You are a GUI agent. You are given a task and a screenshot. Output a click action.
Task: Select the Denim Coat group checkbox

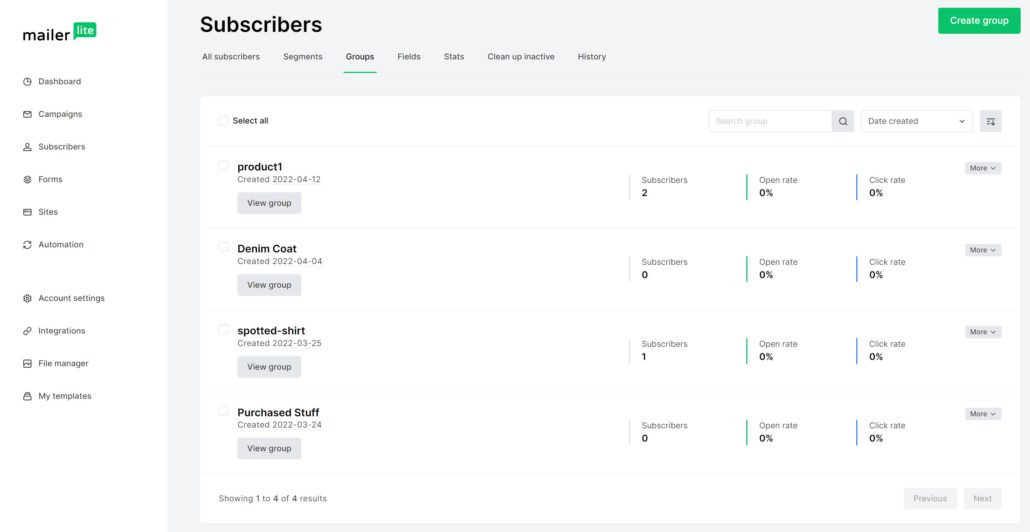point(223,246)
